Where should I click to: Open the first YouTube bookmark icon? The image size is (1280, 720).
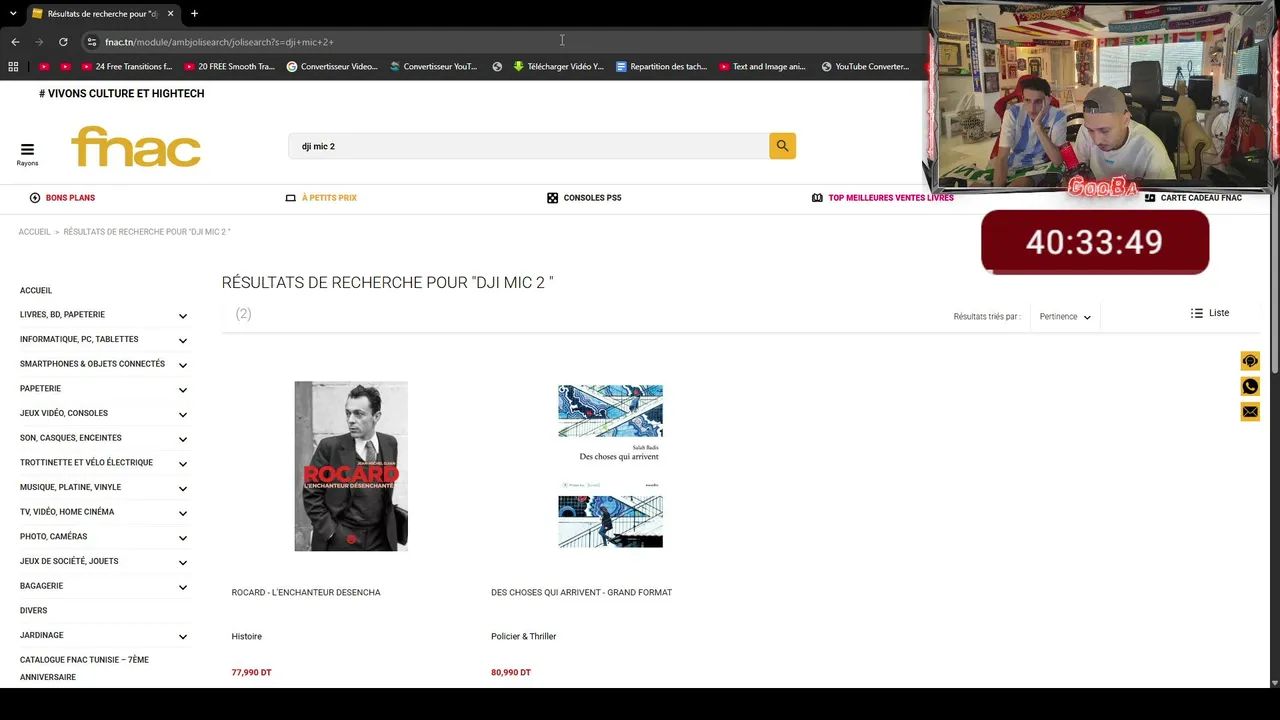[x=44, y=67]
